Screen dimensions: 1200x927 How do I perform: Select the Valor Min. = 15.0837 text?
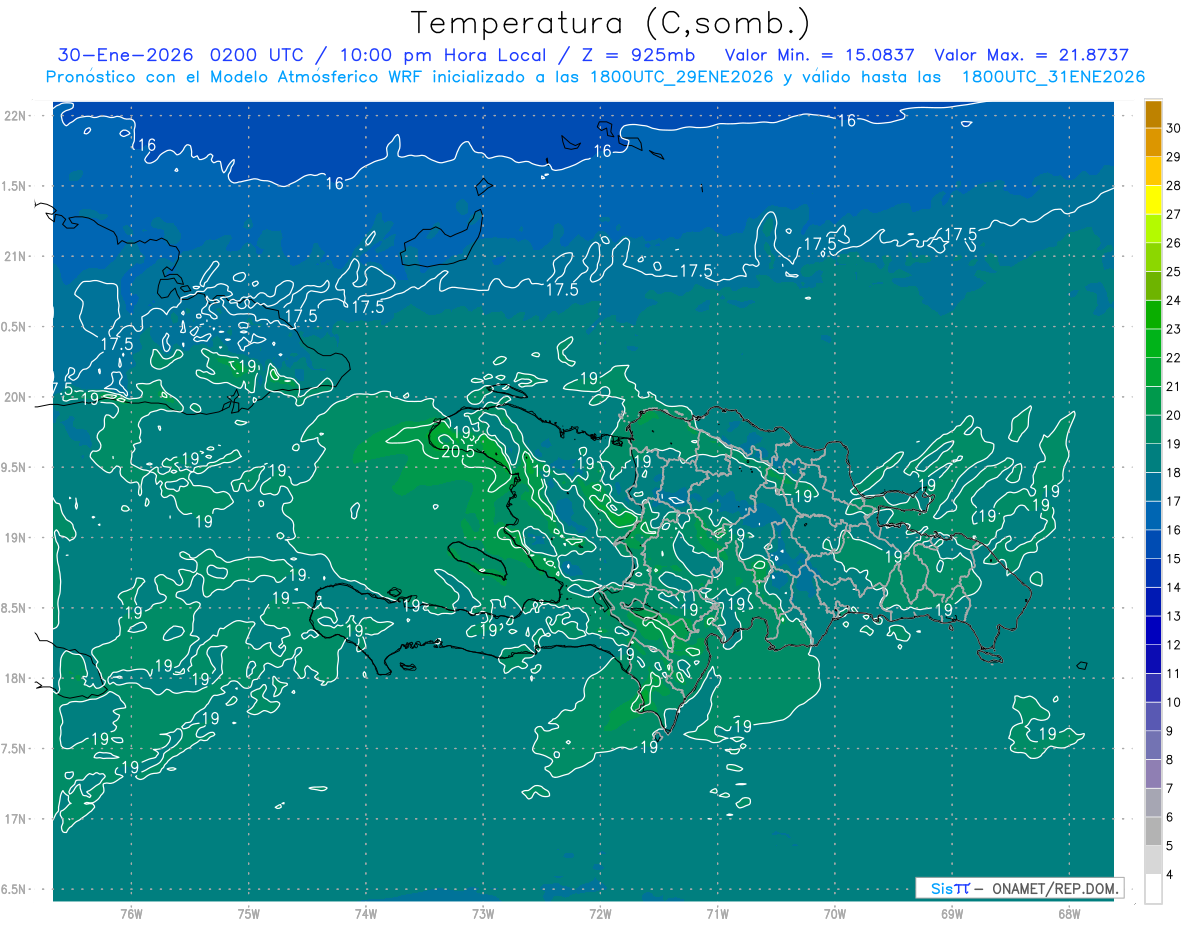coord(816,55)
